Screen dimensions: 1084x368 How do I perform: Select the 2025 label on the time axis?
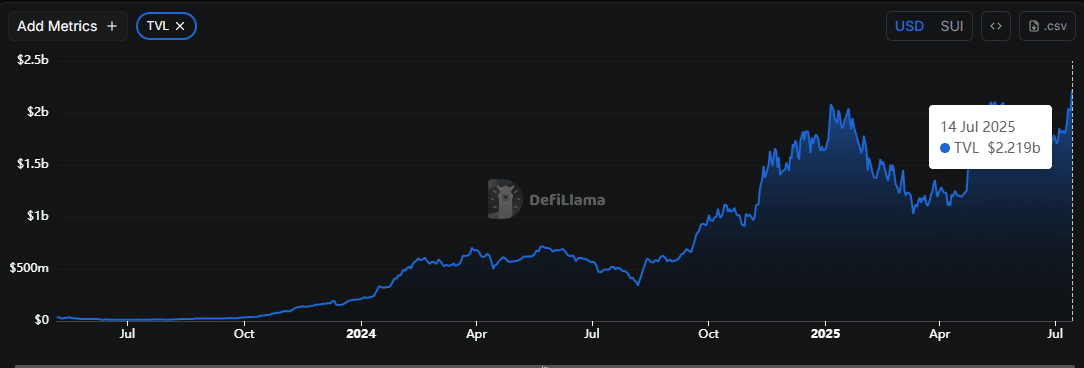coord(825,334)
